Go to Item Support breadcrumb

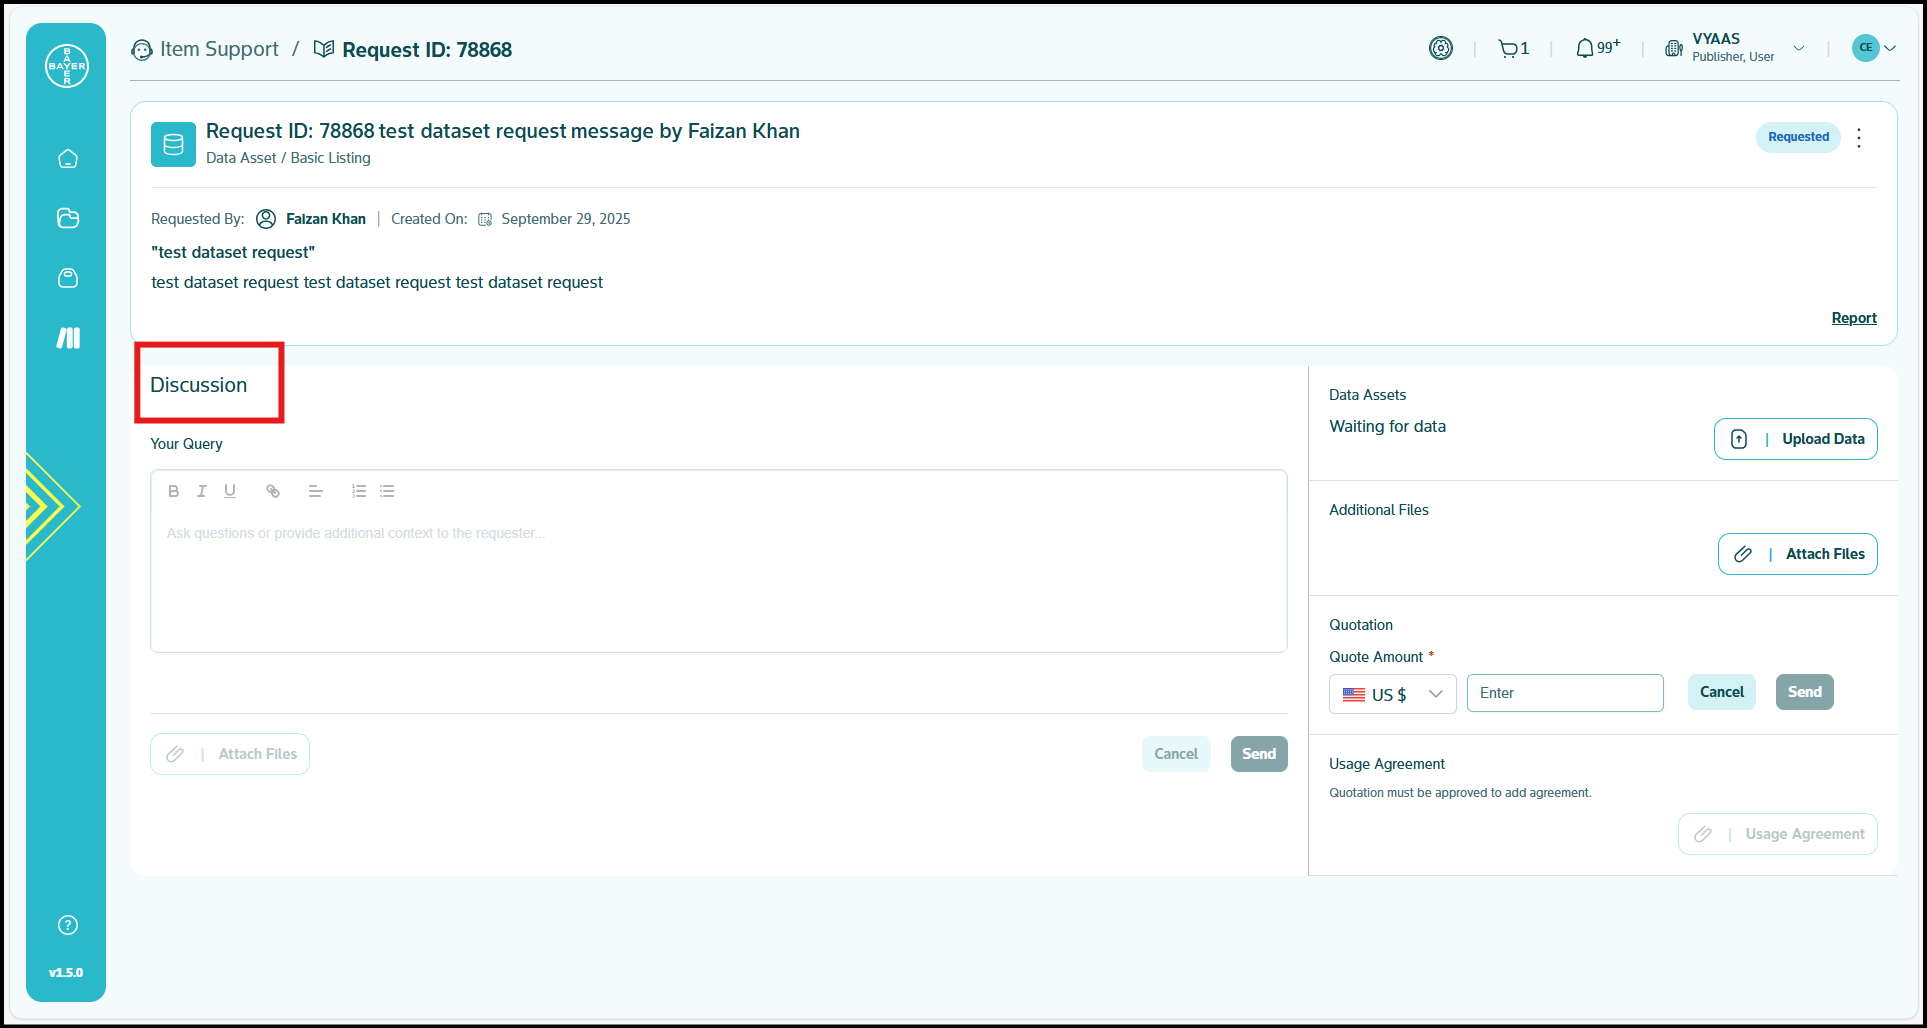(x=219, y=49)
